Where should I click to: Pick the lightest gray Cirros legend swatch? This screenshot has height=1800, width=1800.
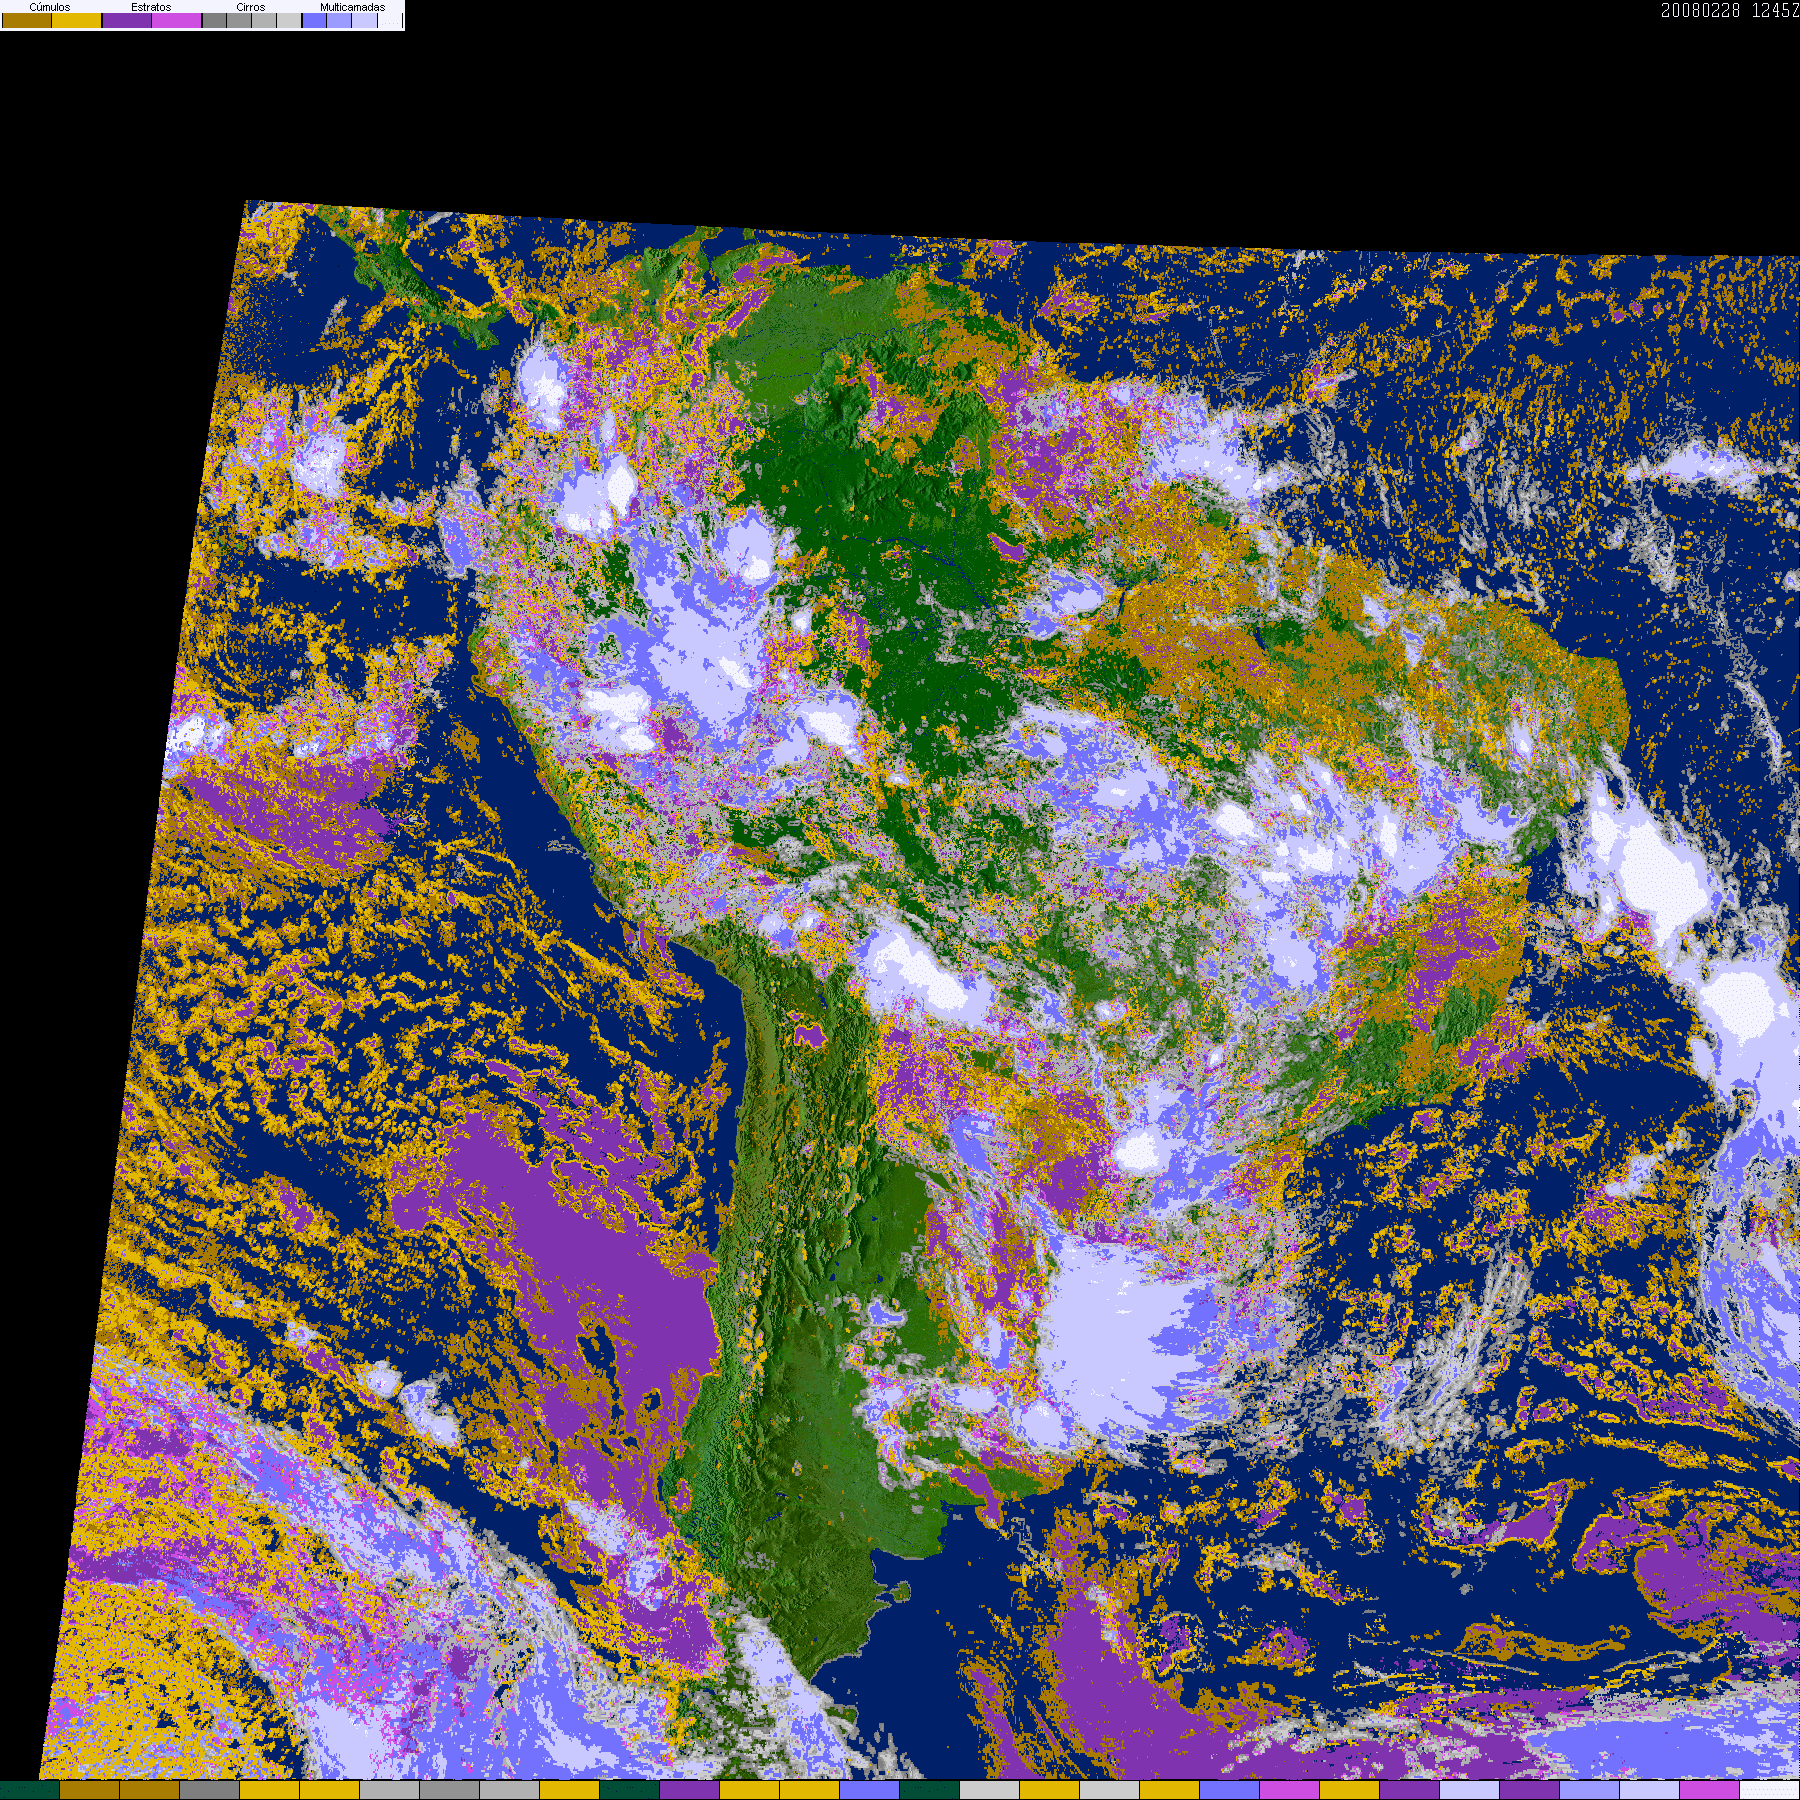(x=289, y=20)
